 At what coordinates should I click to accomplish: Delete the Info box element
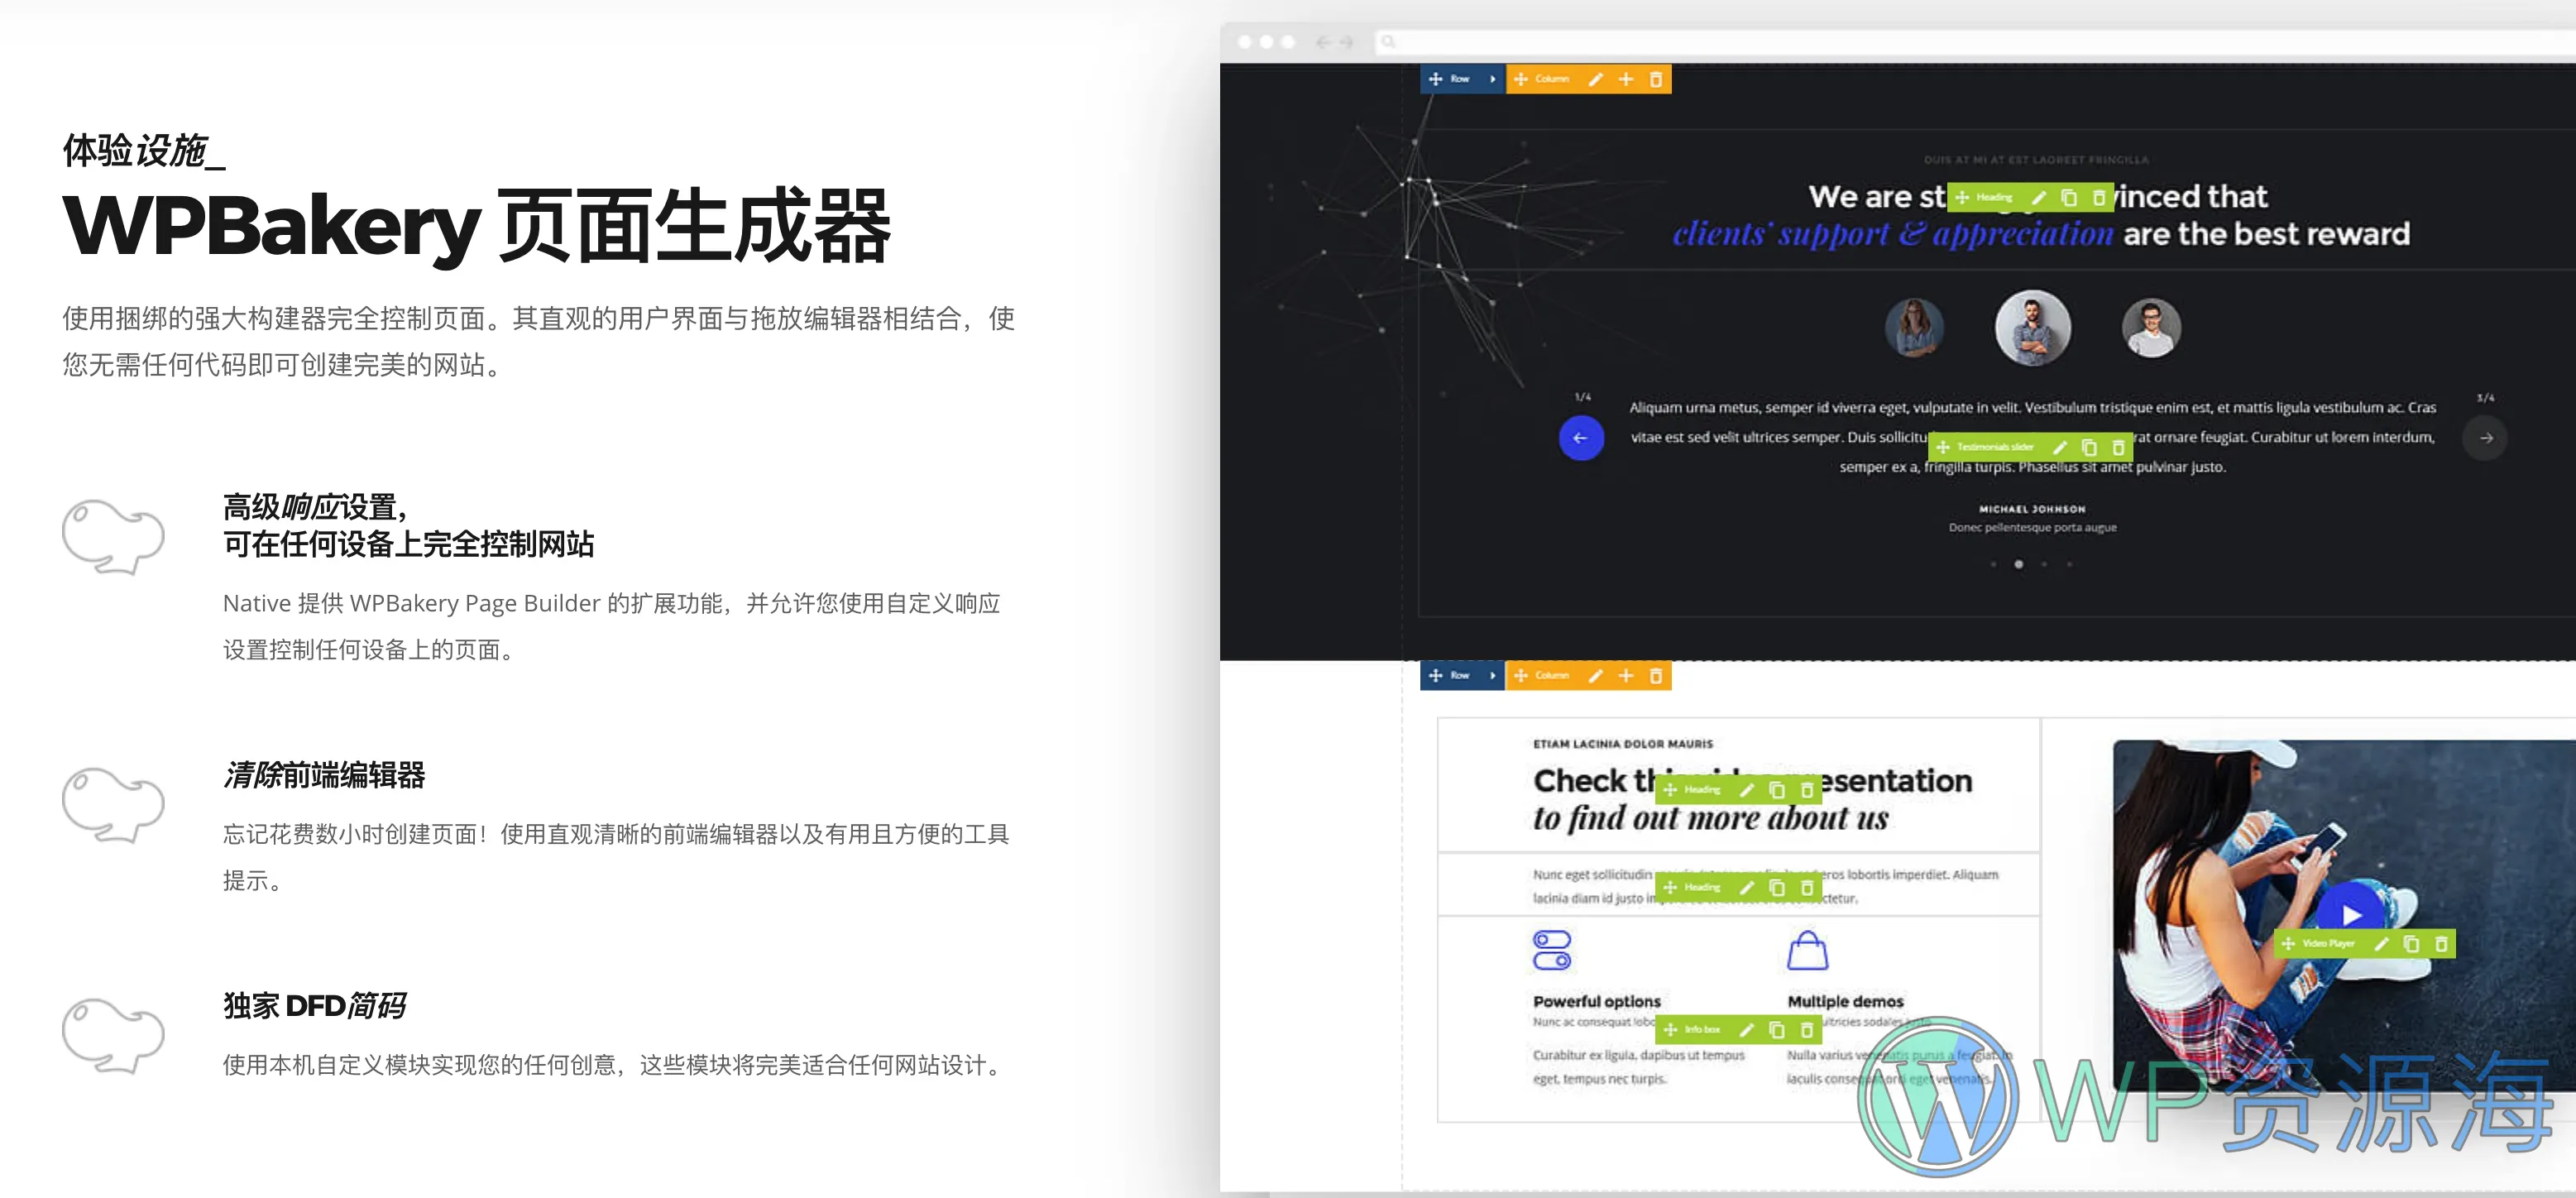tap(1807, 1030)
